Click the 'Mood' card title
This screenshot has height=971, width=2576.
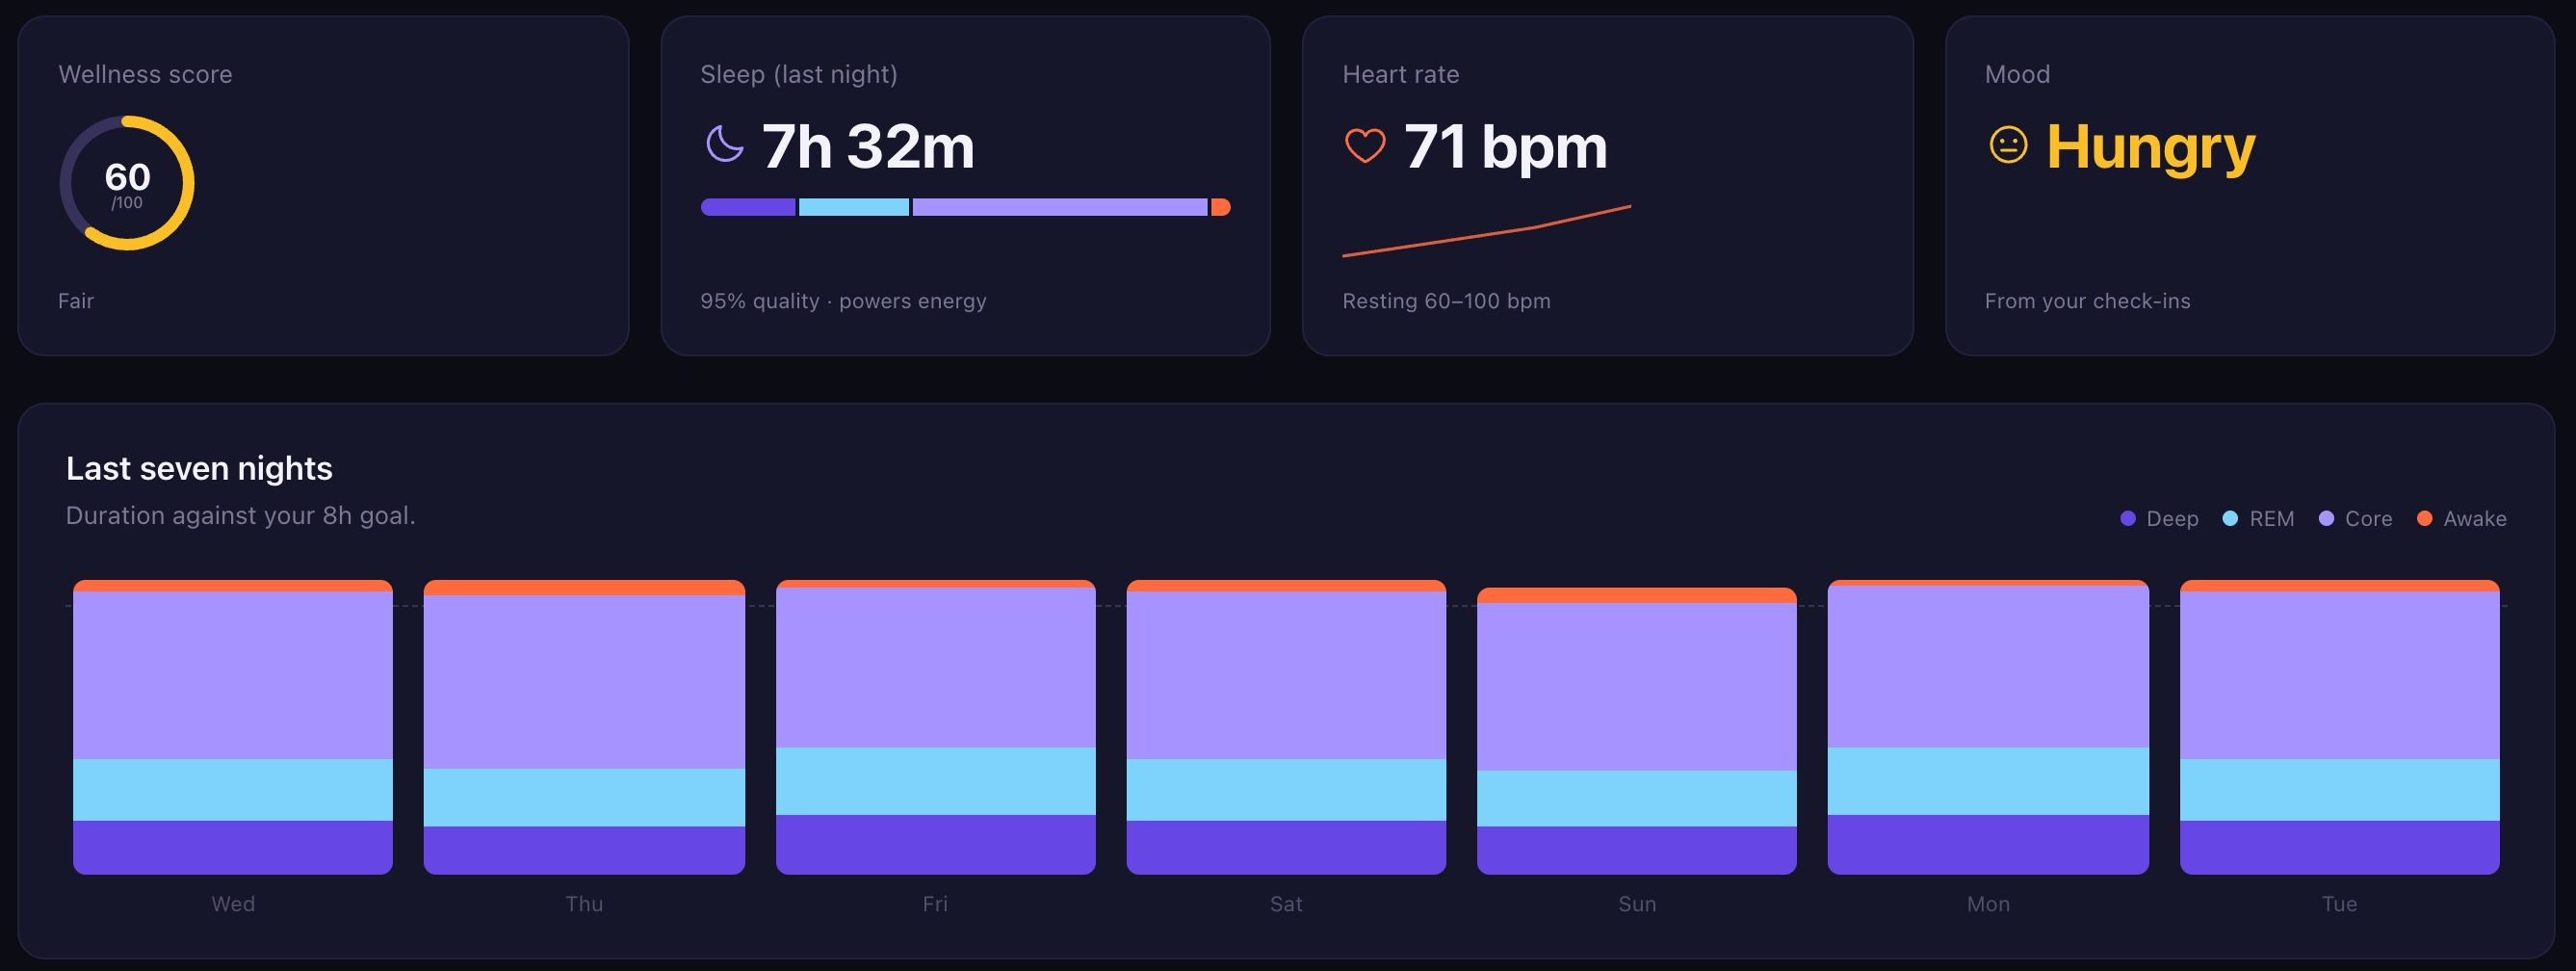(x=2017, y=74)
